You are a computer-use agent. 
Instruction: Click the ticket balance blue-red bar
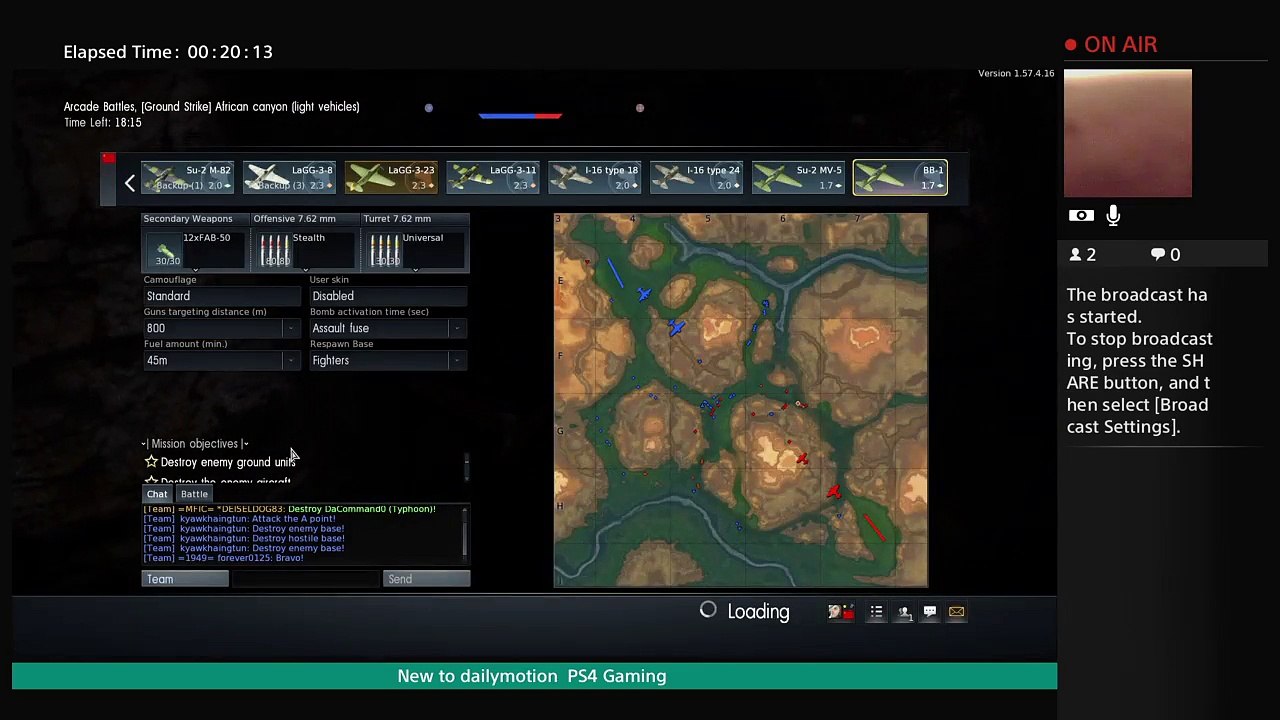520,116
